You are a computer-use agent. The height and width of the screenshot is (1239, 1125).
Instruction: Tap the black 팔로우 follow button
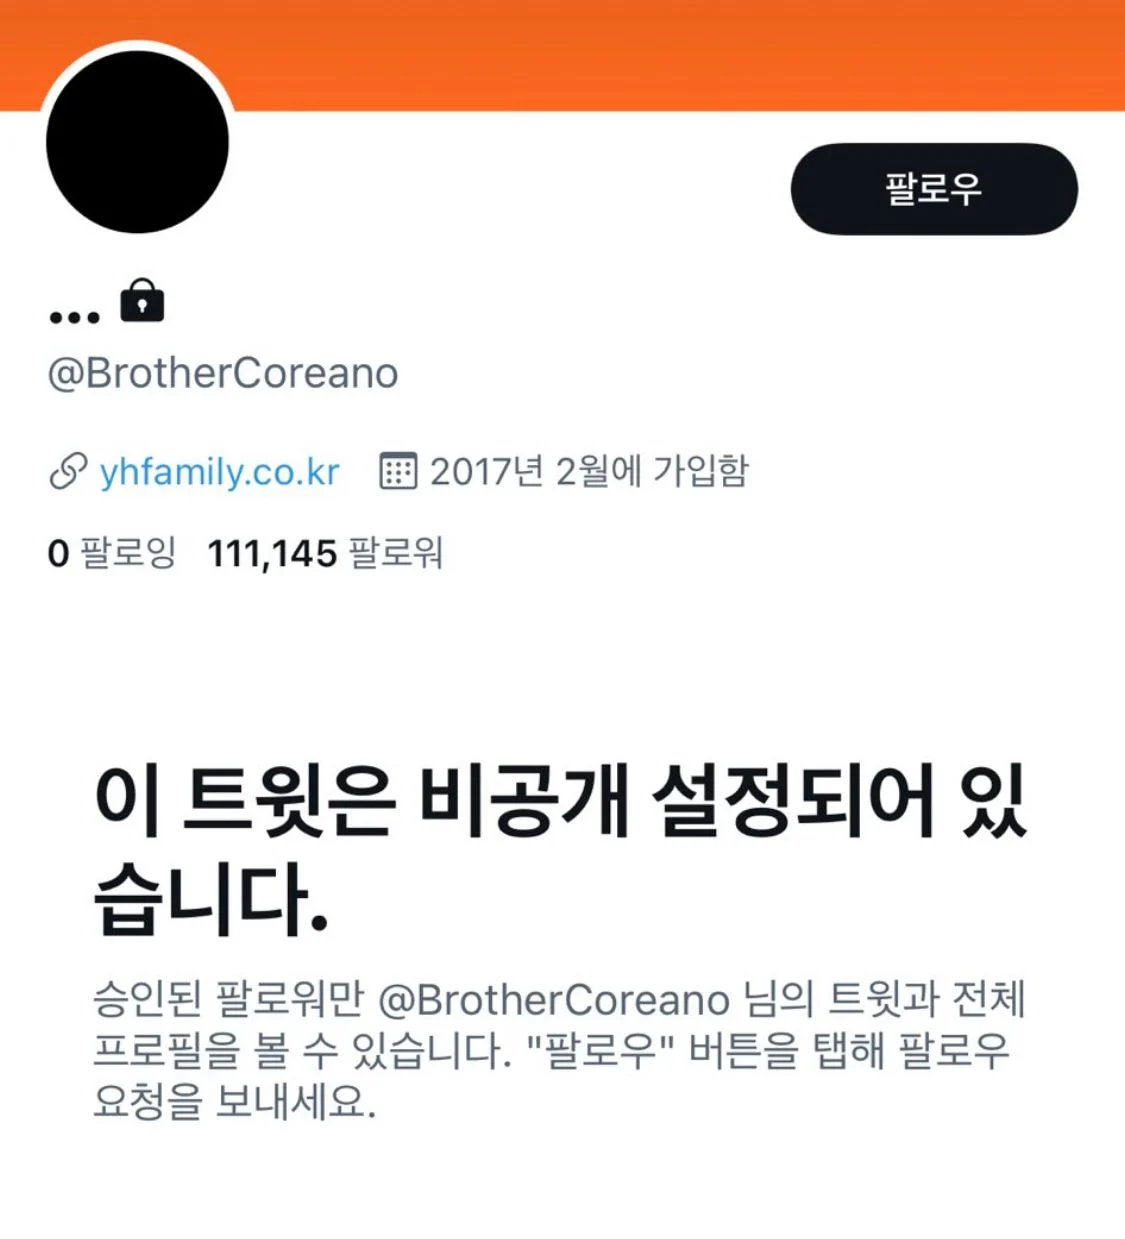[x=934, y=189]
